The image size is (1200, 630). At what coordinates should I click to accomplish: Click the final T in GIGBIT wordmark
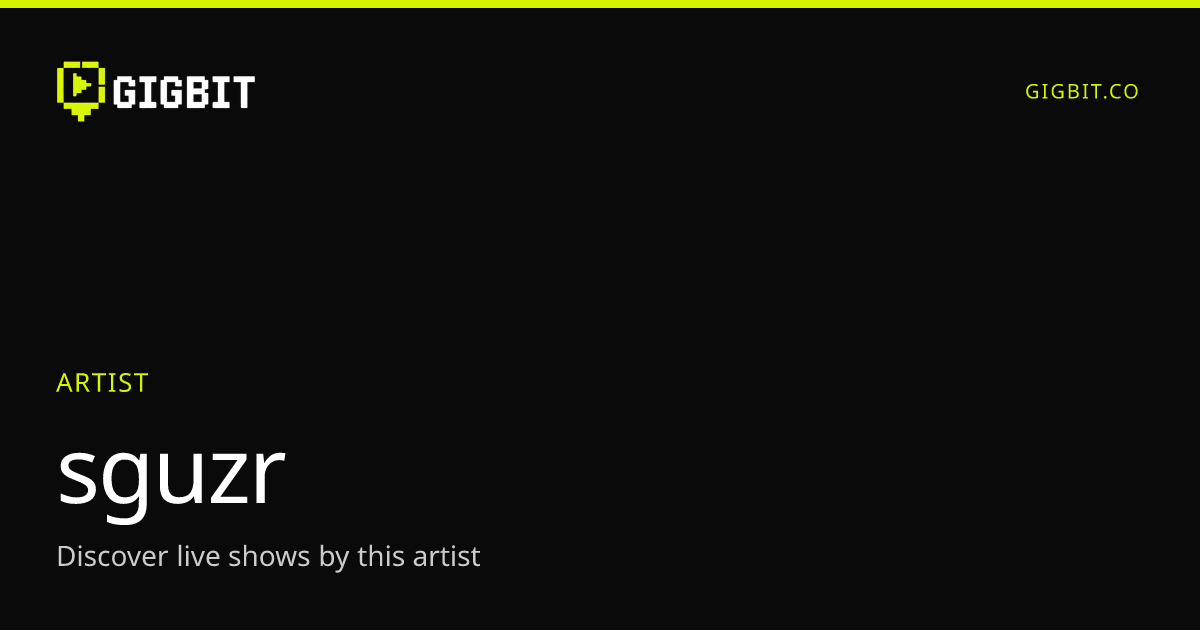pos(243,92)
